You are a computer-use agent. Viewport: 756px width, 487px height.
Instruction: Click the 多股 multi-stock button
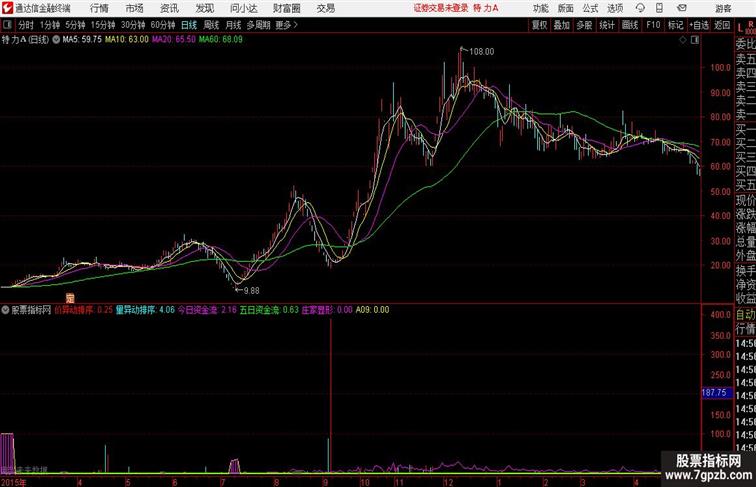(584, 25)
